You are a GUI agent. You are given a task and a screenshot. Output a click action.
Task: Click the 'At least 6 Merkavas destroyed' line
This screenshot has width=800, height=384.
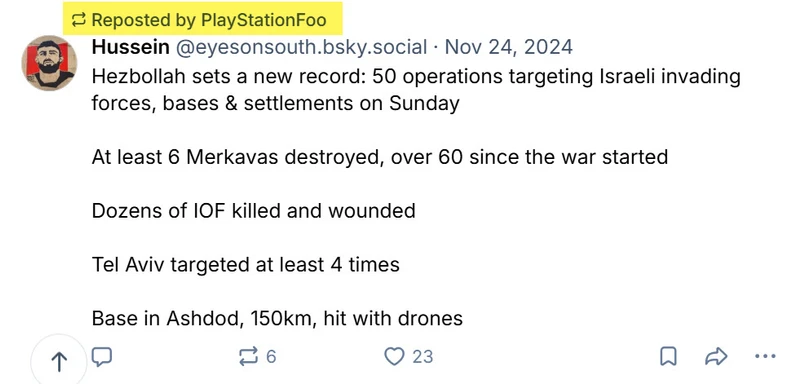380,157
